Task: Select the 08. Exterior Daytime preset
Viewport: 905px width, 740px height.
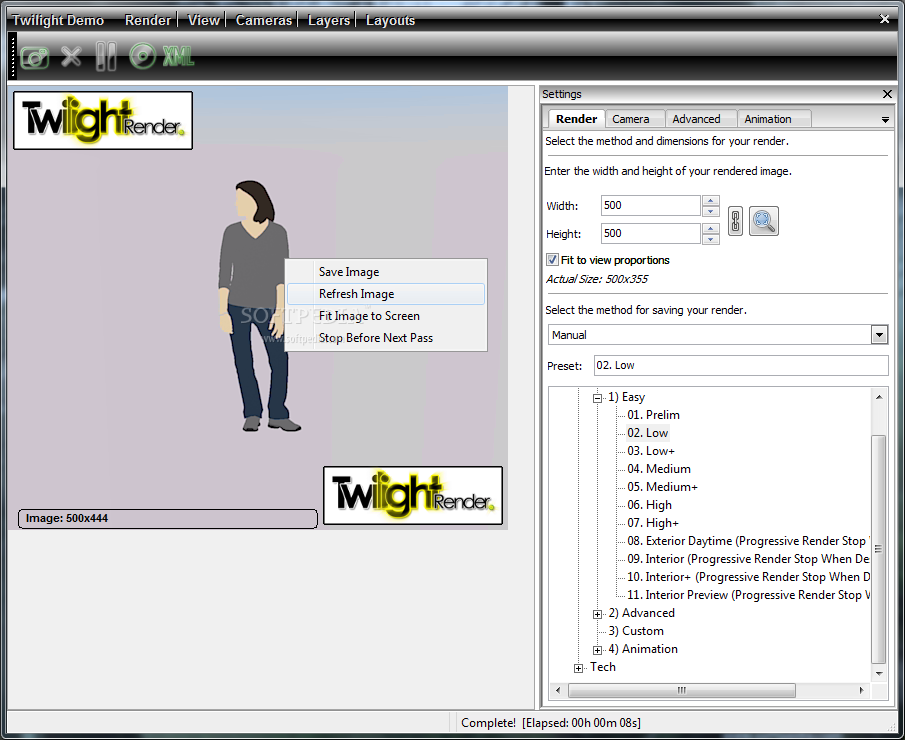Action: [x=748, y=541]
